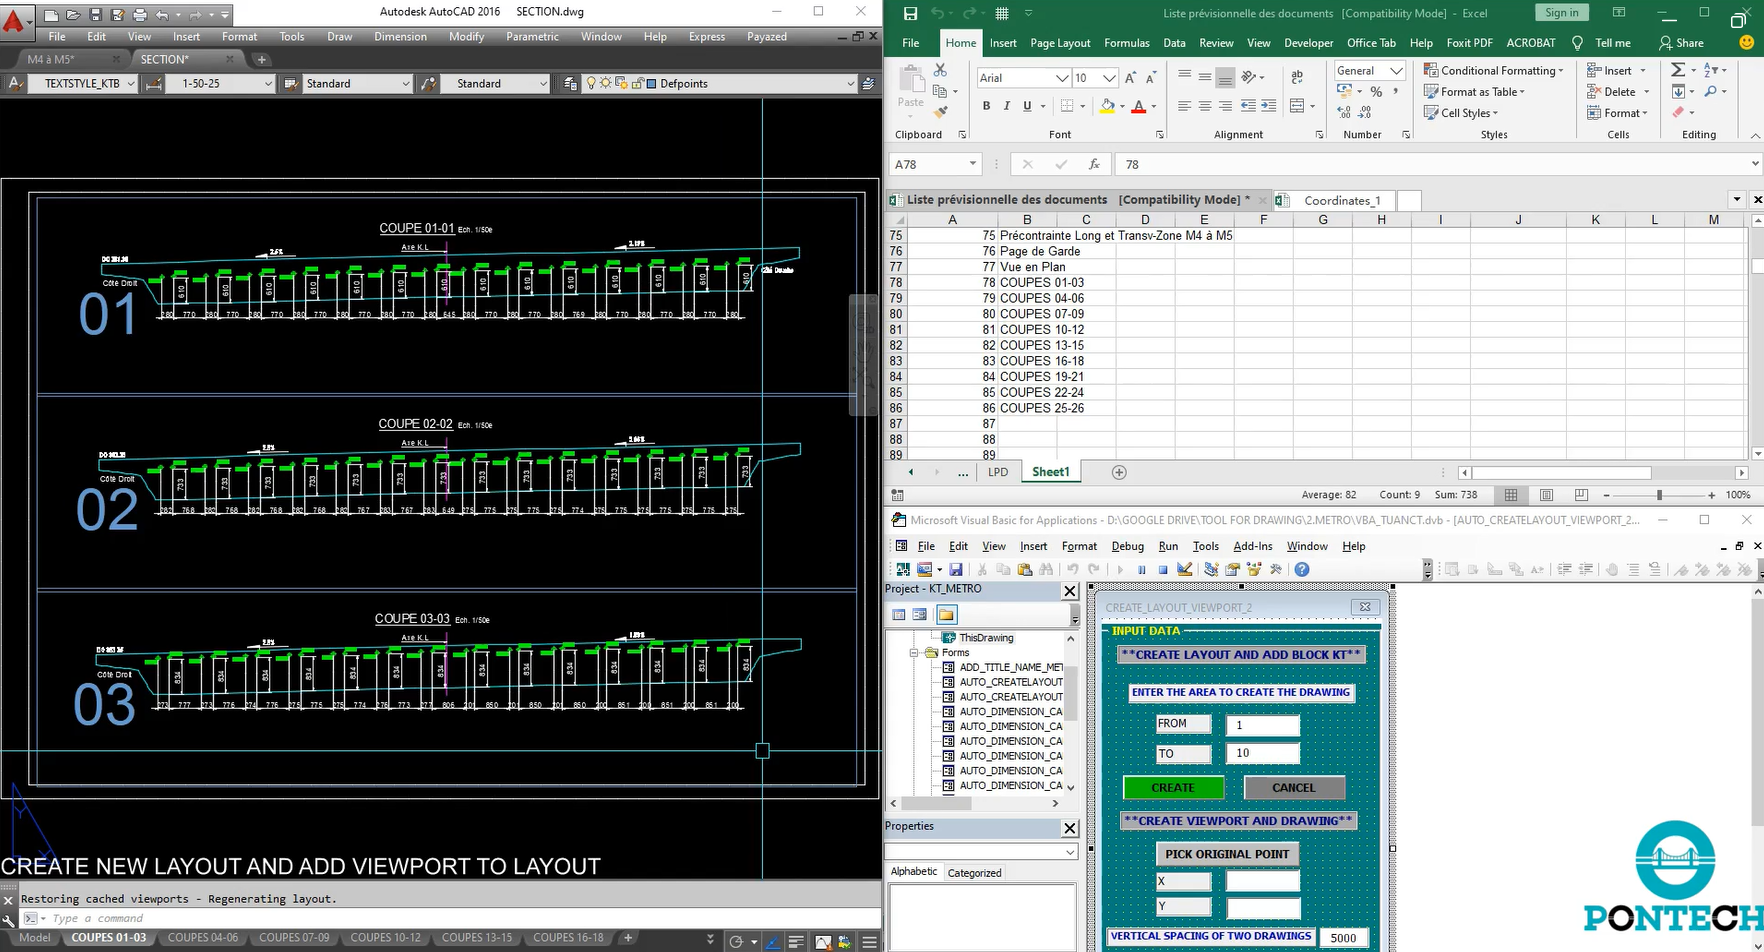Open the Layer Properties manager icon

pos(570,84)
